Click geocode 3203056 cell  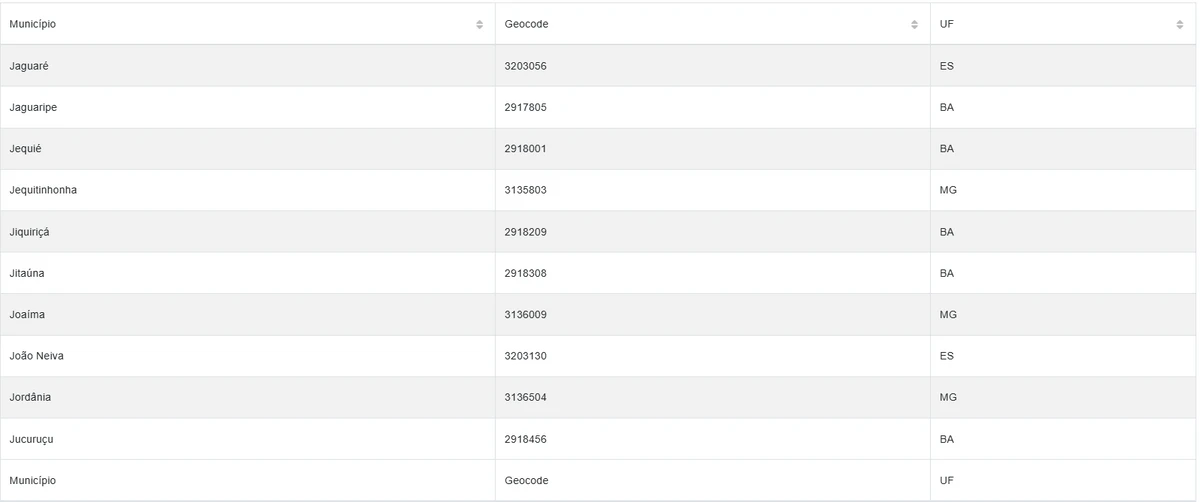tap(525, 66)
